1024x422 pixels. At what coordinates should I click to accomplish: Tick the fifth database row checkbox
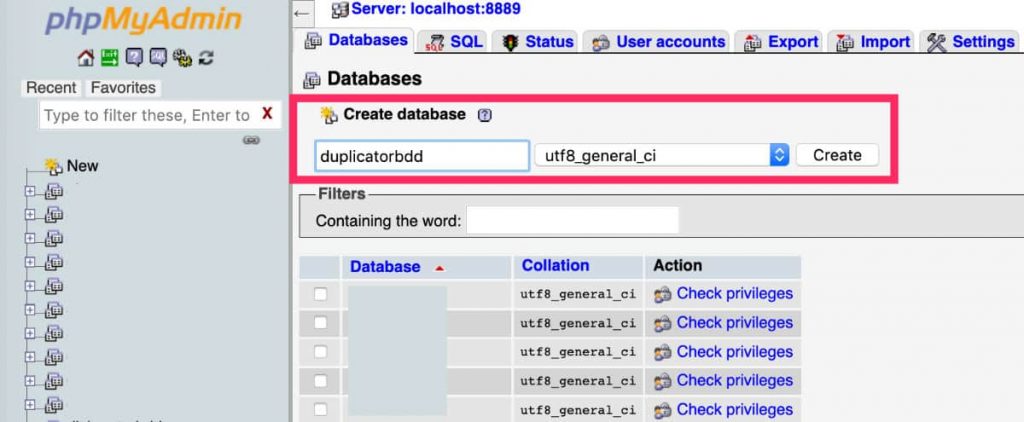coord(320,409)
